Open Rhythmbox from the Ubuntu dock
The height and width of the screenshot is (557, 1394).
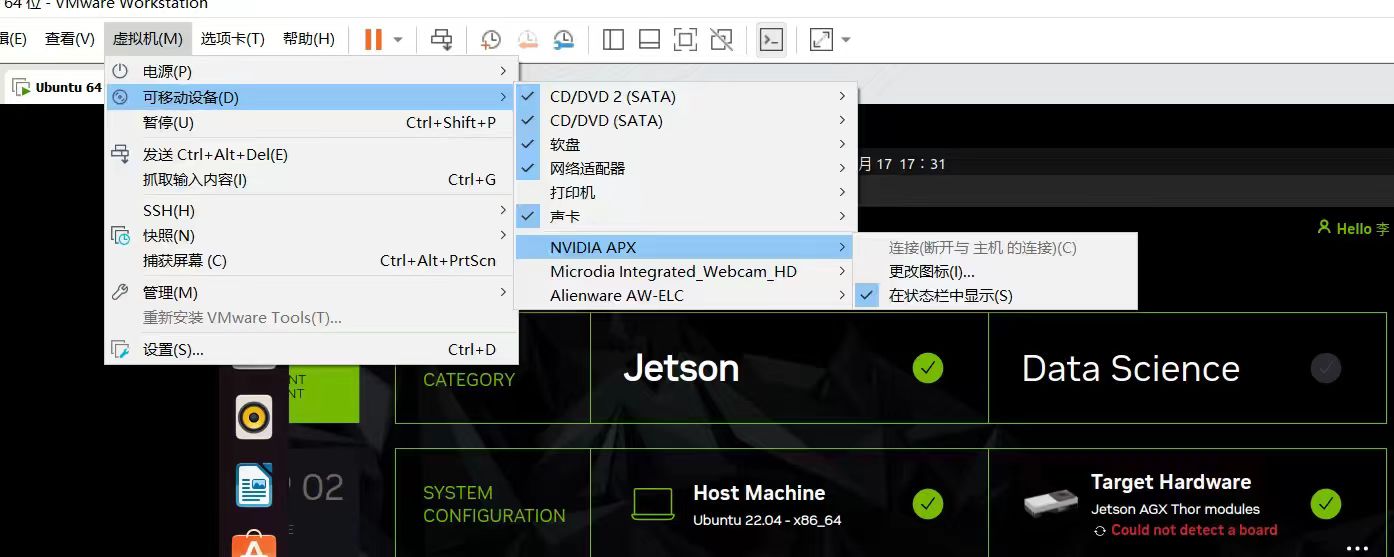tap(254, 417)
